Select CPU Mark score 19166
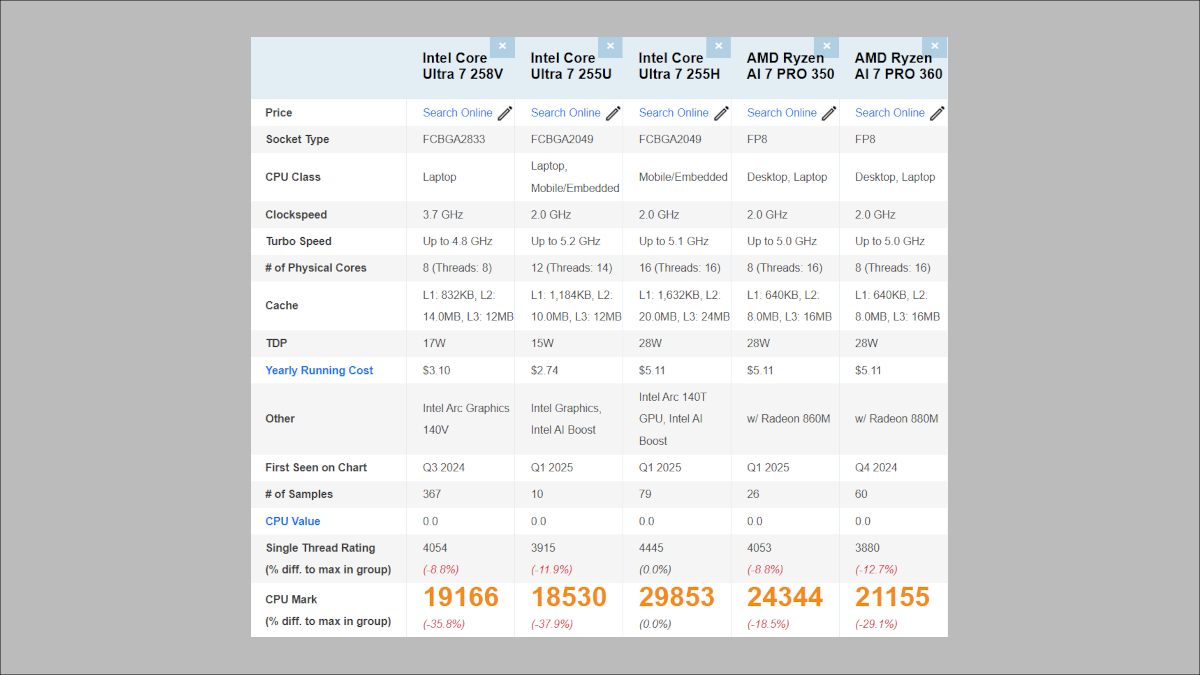The width and height of the screenshot is (1200, 675). click(461, 597)
